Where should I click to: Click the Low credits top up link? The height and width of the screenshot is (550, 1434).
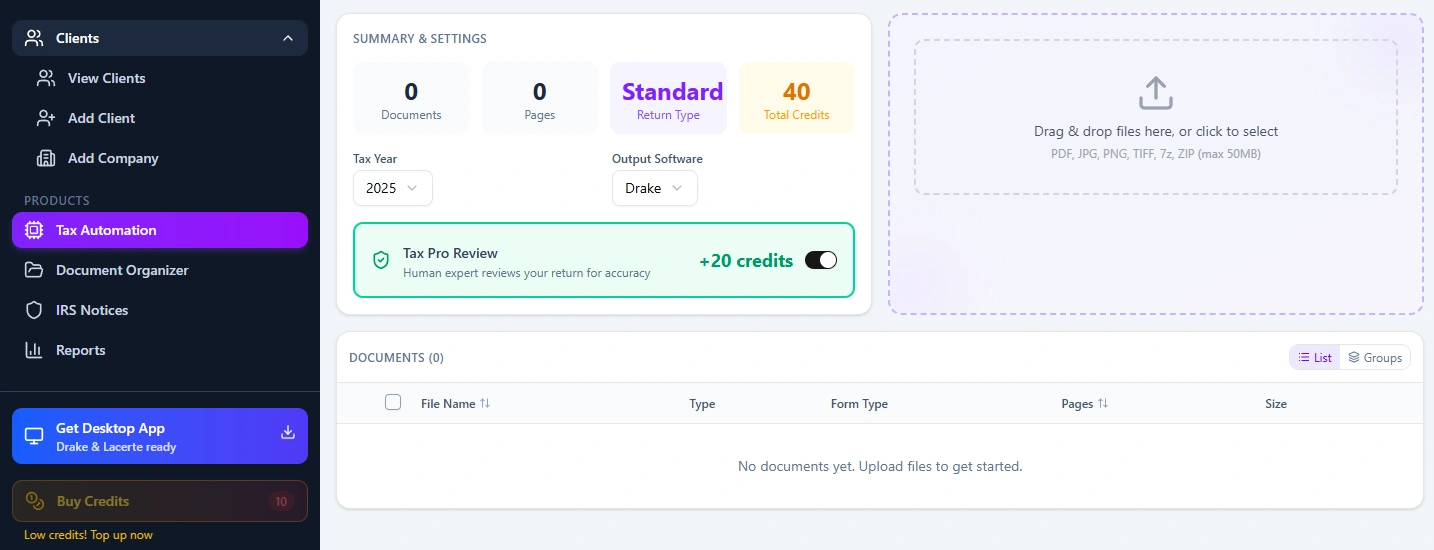(88, 535)
